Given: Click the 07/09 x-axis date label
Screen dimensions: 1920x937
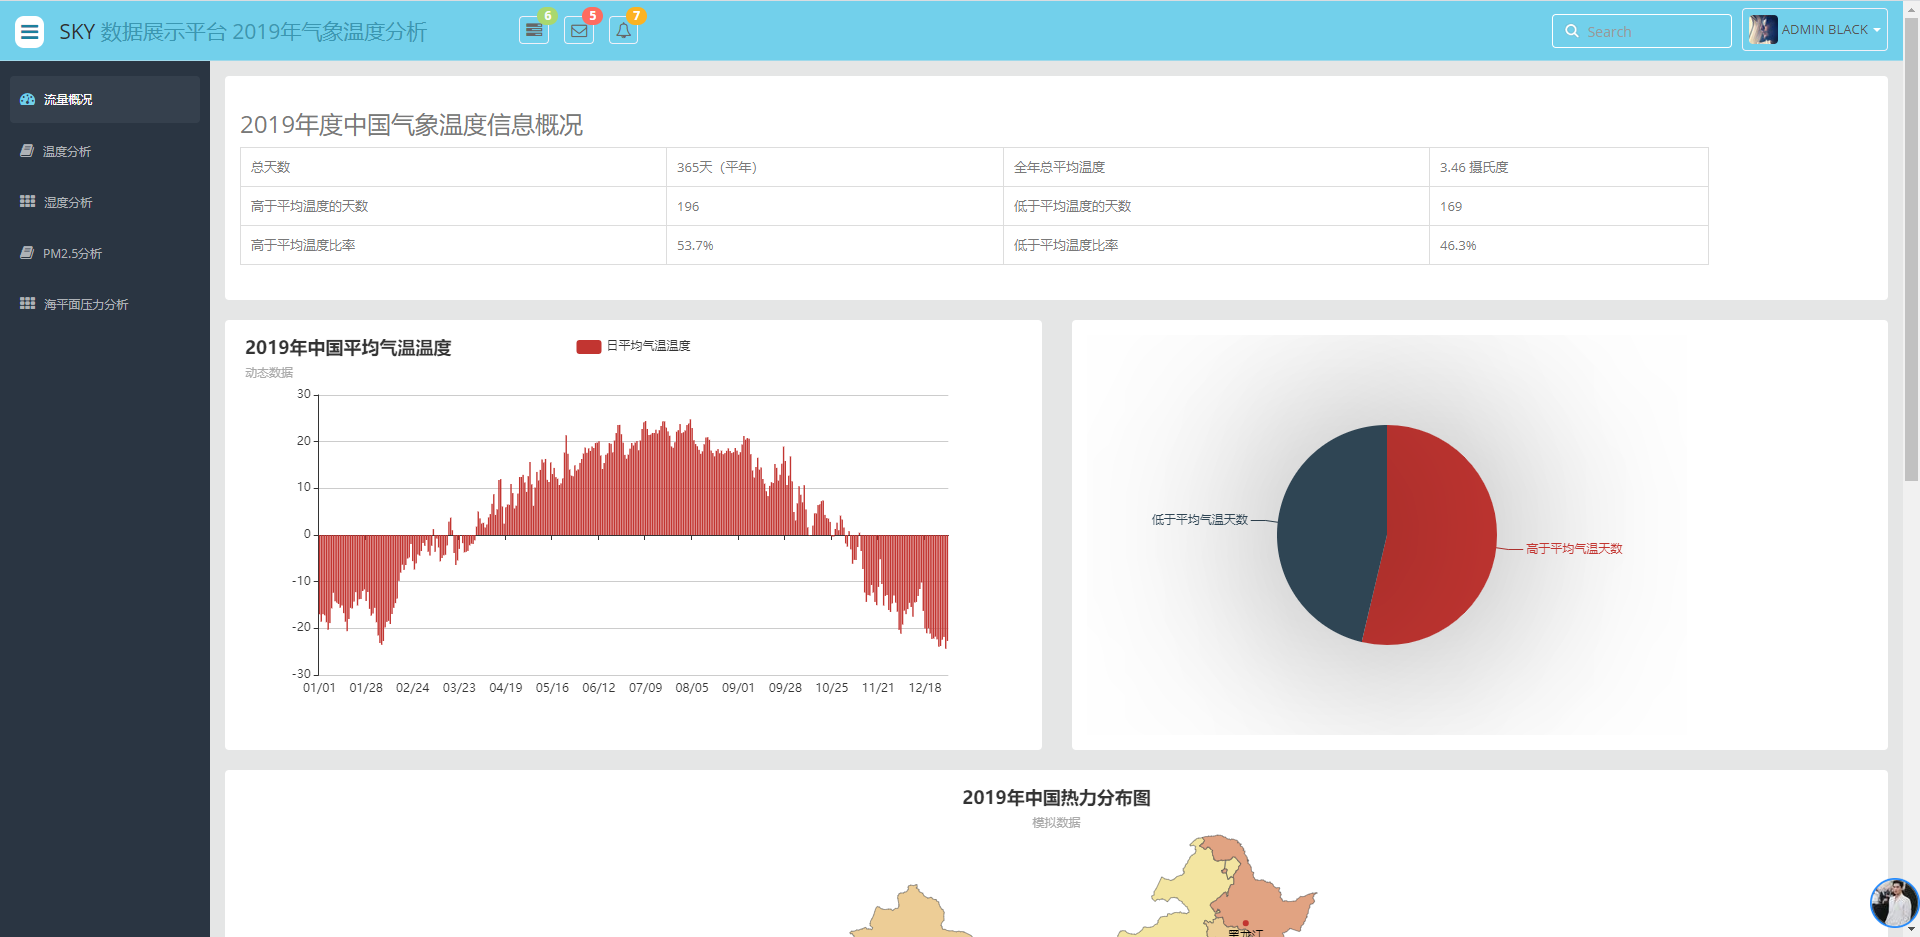Looking at the screenshot, I should (645, 688).
